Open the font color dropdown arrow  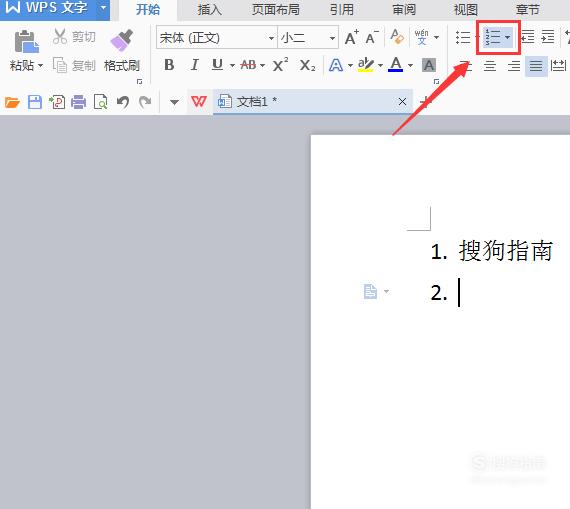click(x=410, y=66)
